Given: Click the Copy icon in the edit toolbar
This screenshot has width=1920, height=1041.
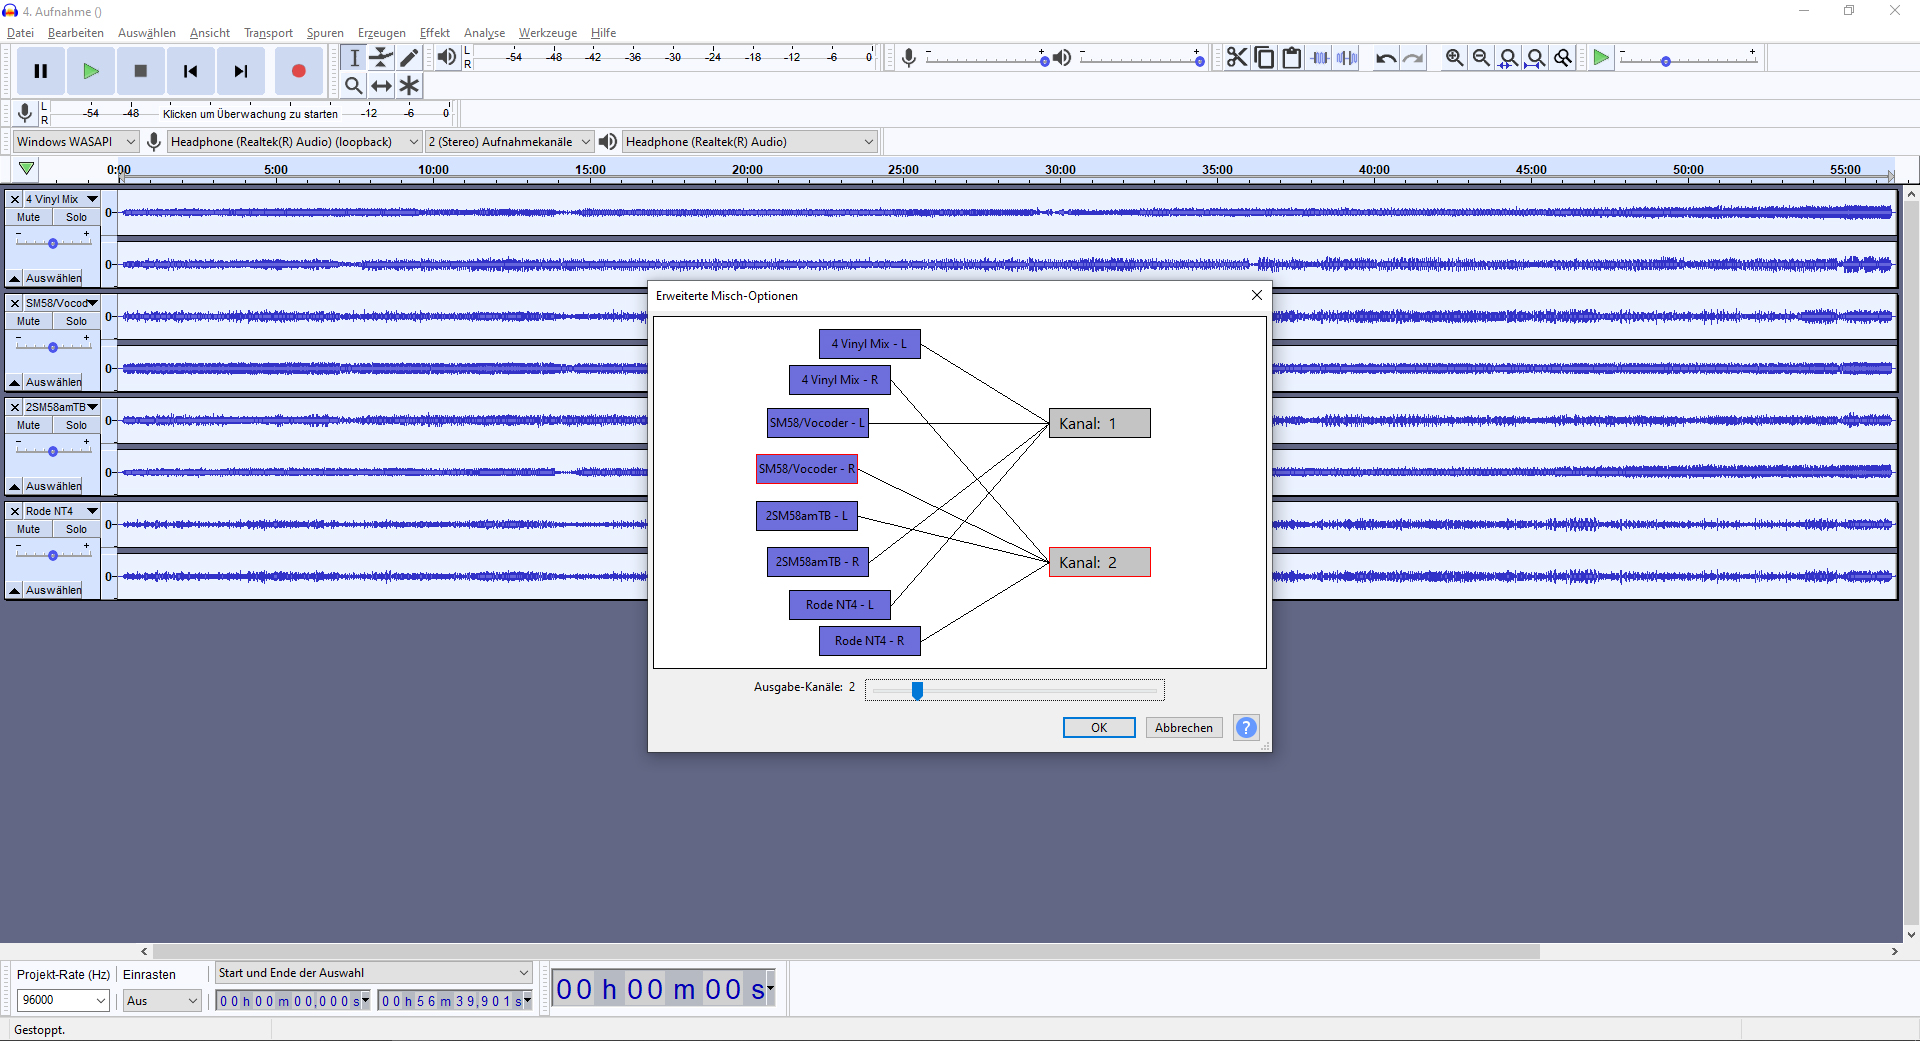Looking at the screenshot, I should tap(1264, 58).
